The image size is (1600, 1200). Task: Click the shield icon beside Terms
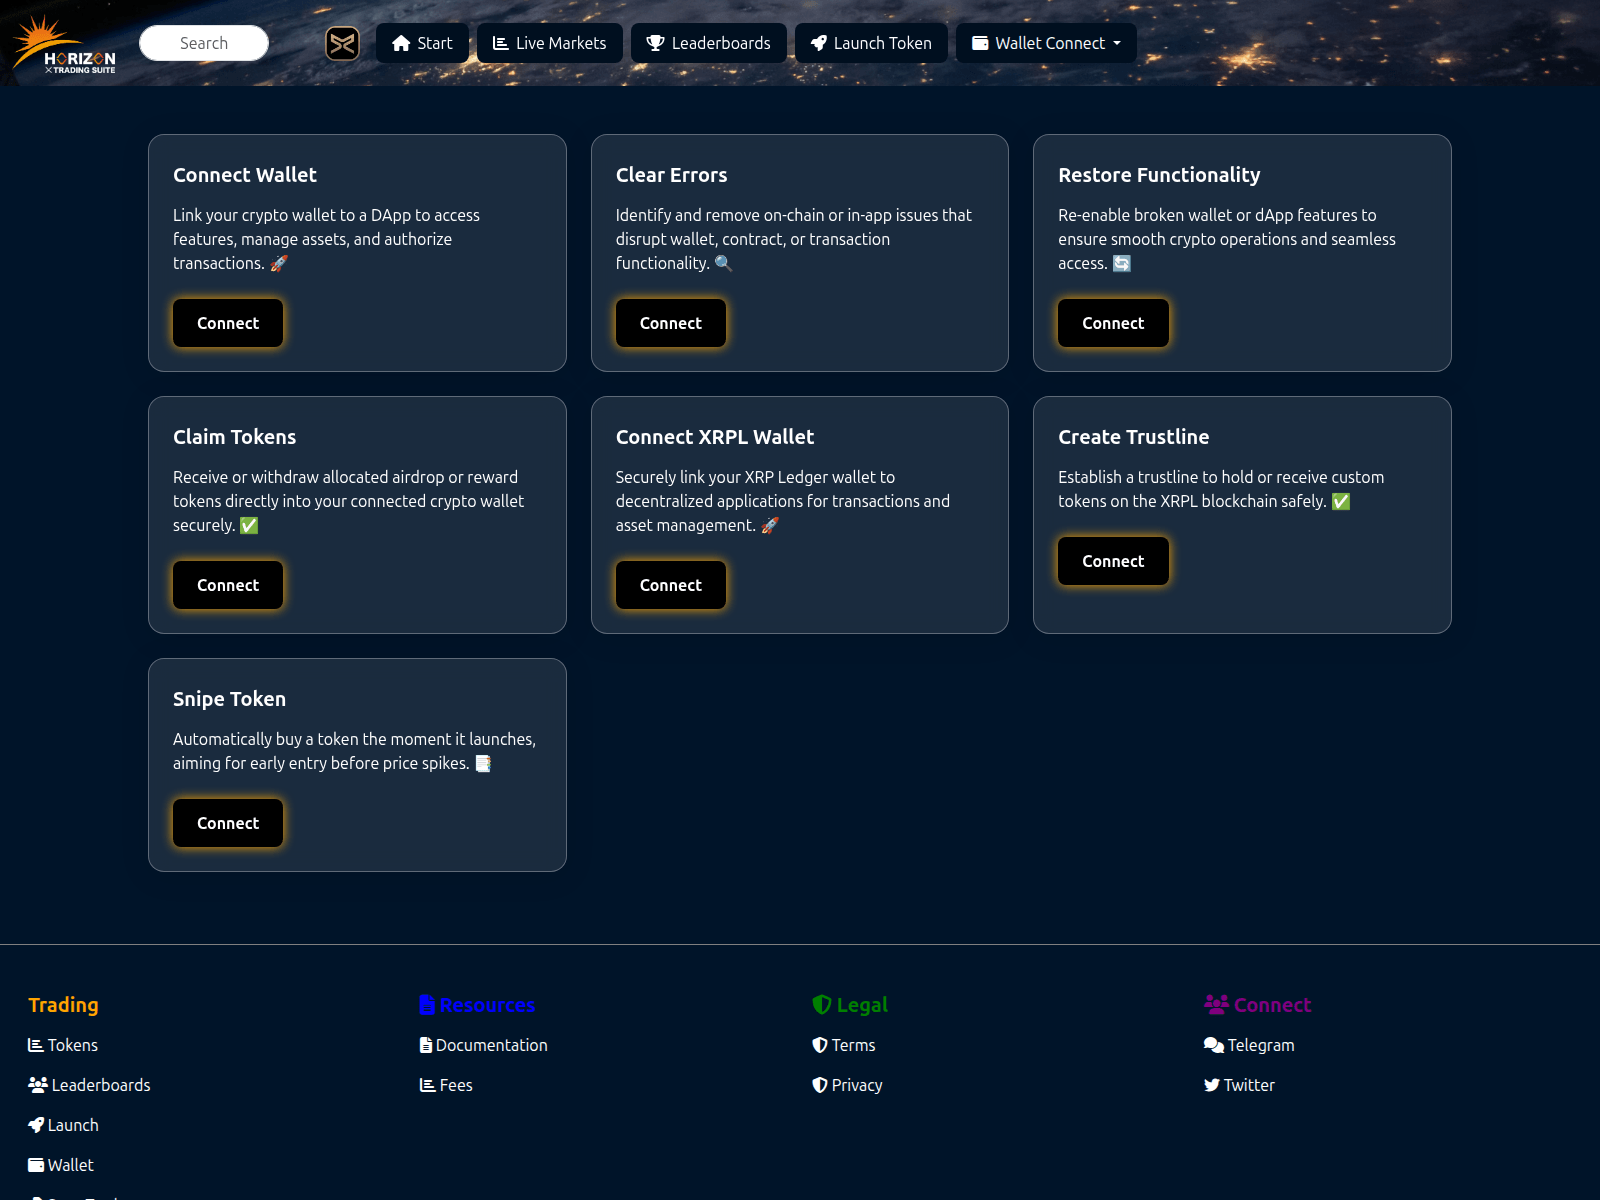click(820, 1045)
